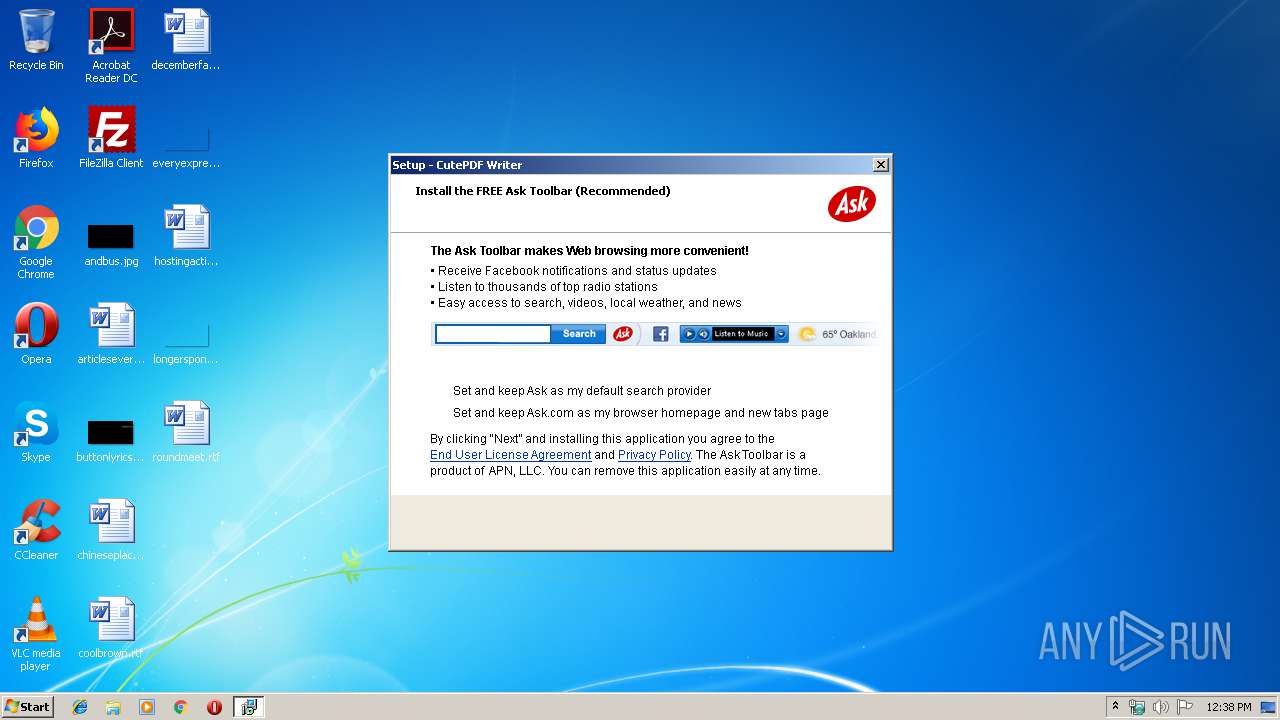Viewport: 1280px width, 720px height.
Task: Launch Opera from the desktop
Action: [36, 334]
